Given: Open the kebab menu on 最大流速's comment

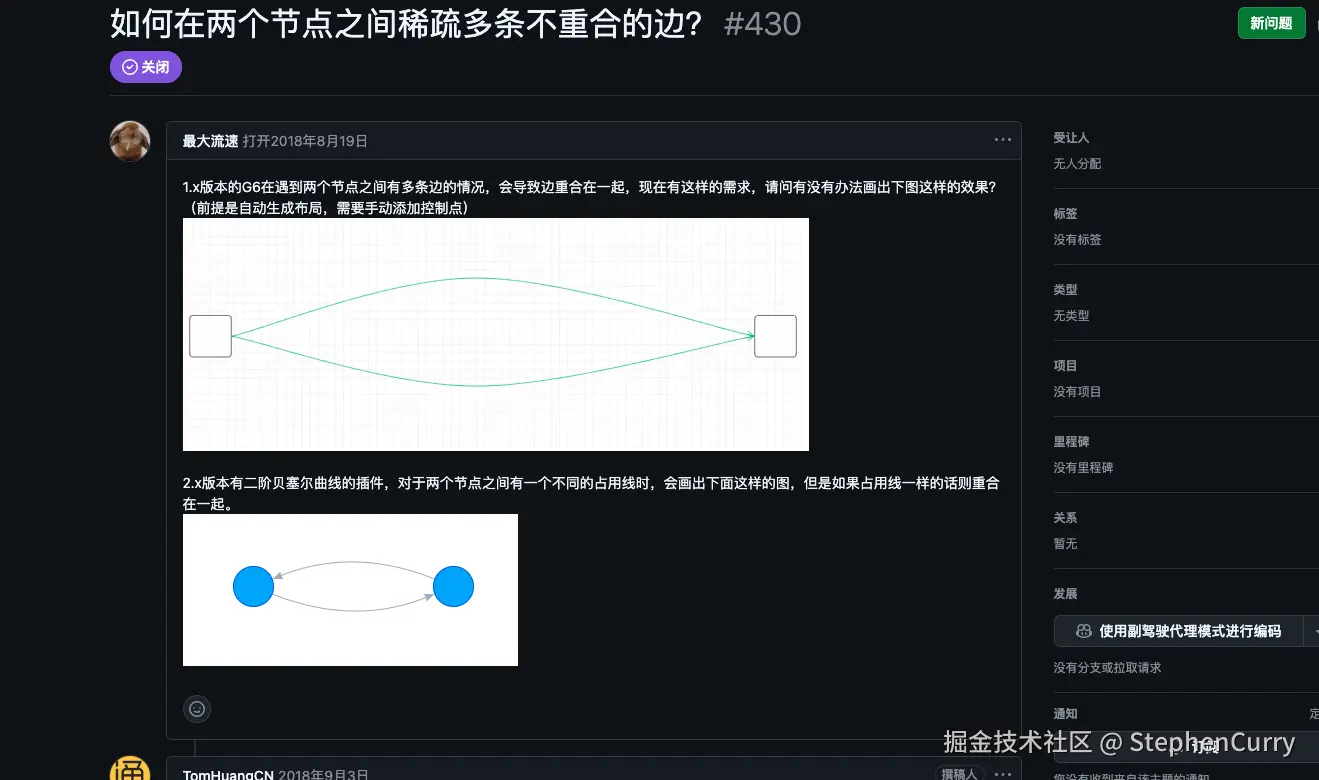Looking at the screenshot, I should pyautogui.click(x=1002, y=139).
